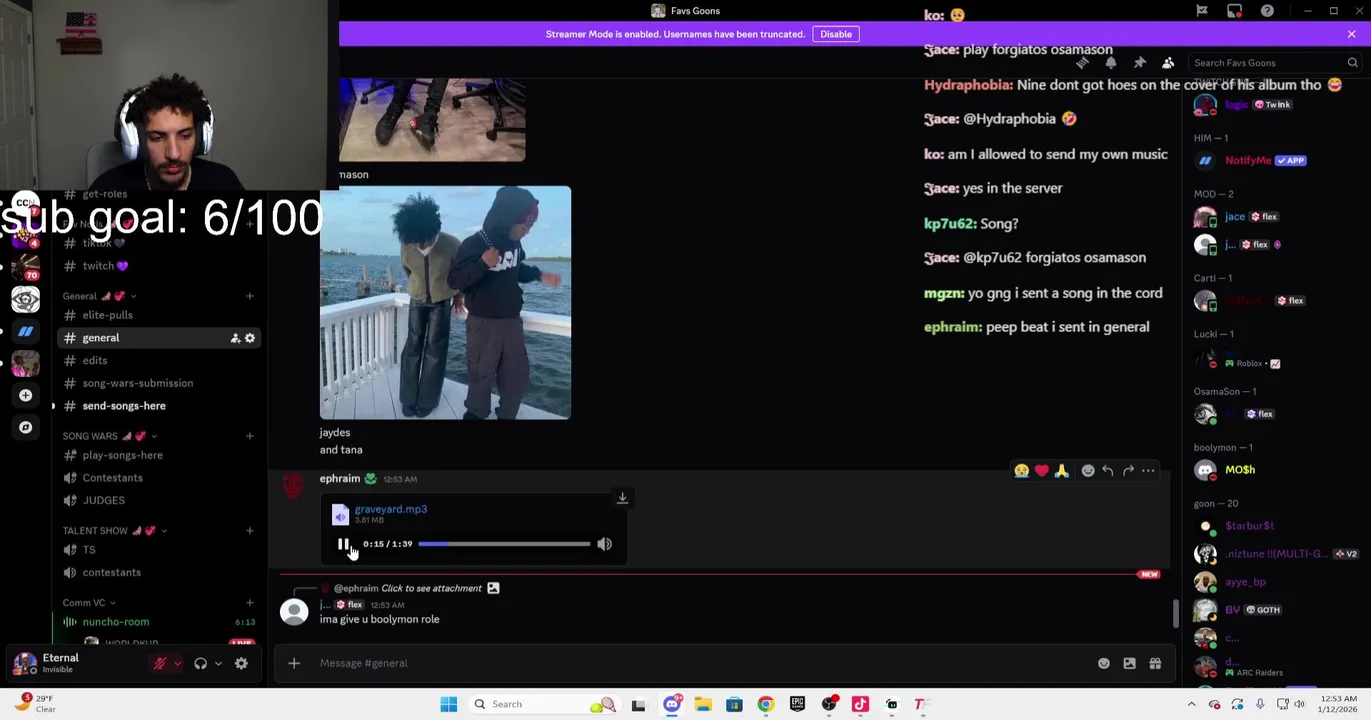Reply to ephraim's message
Viewport: 1371px width, 720px height.
[x=1108, y=471]
